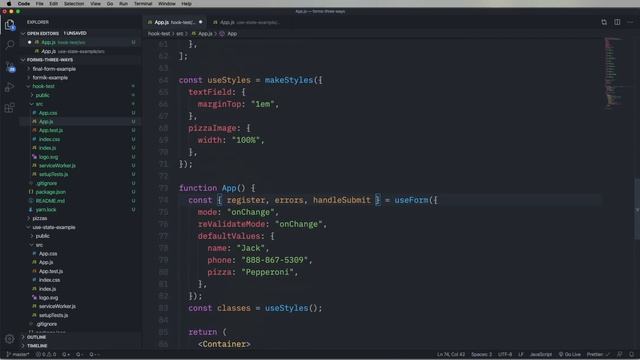Viewport: 640px width, 360px height.
Task: Open errors and warnings count in status bar
Action: (x=46, y=354)
